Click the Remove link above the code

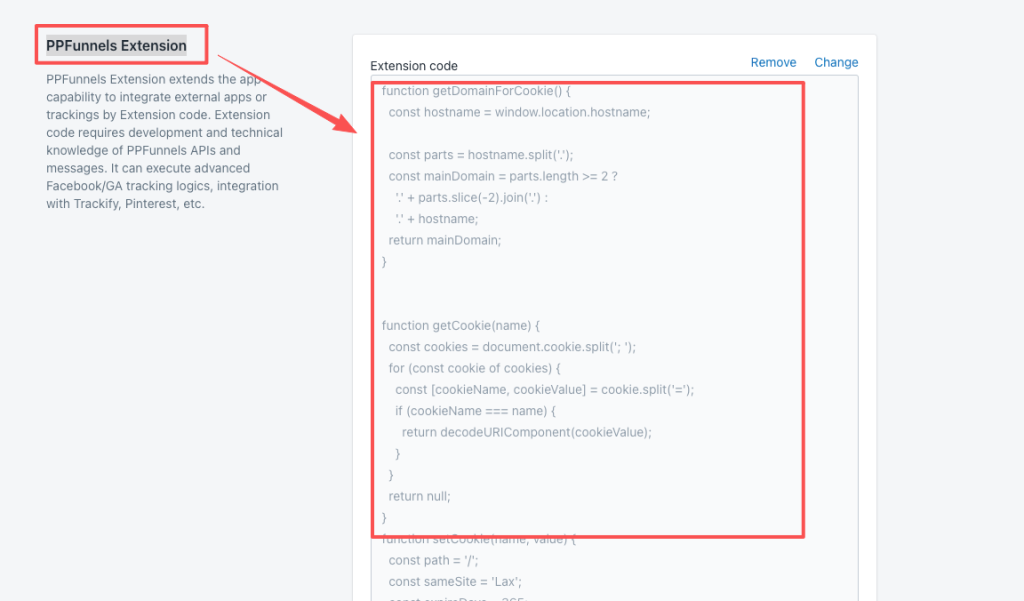pos(773,62)
